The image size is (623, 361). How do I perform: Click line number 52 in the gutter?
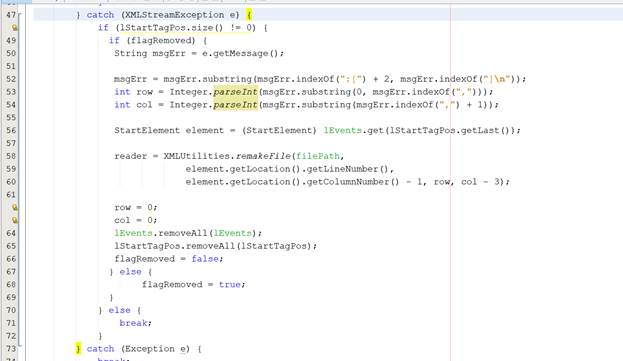(11, 79)
